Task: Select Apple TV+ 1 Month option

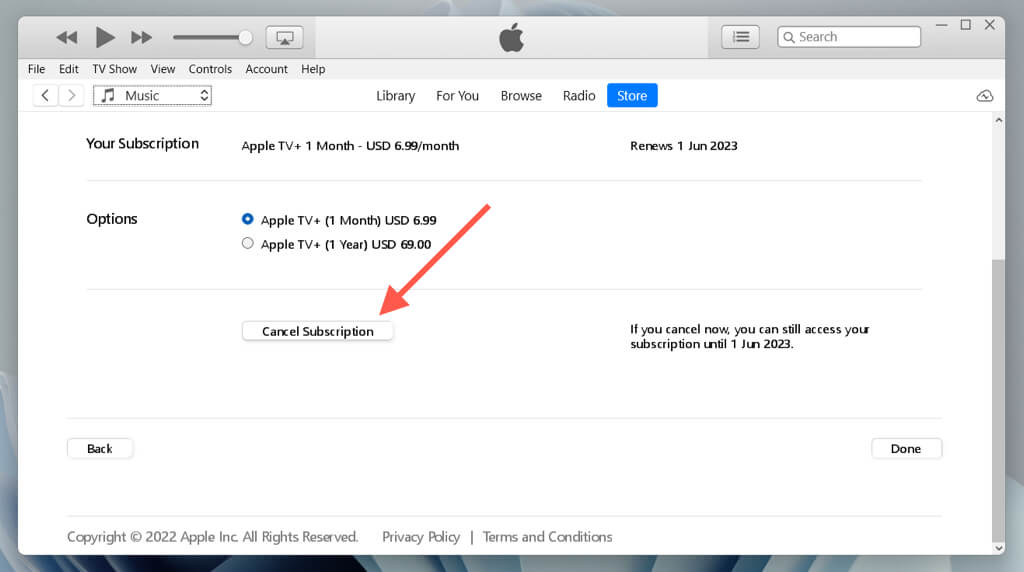Action: pos(248,220)
